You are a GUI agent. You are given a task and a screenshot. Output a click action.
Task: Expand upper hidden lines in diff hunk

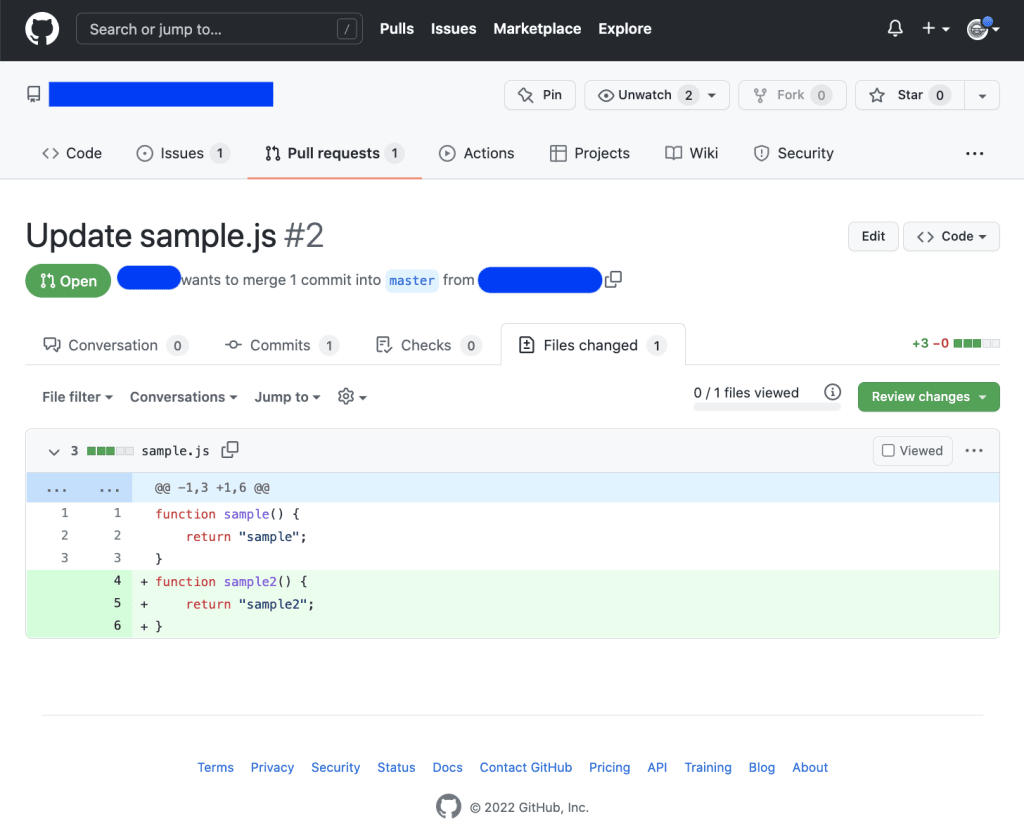(x=79, y=488)
